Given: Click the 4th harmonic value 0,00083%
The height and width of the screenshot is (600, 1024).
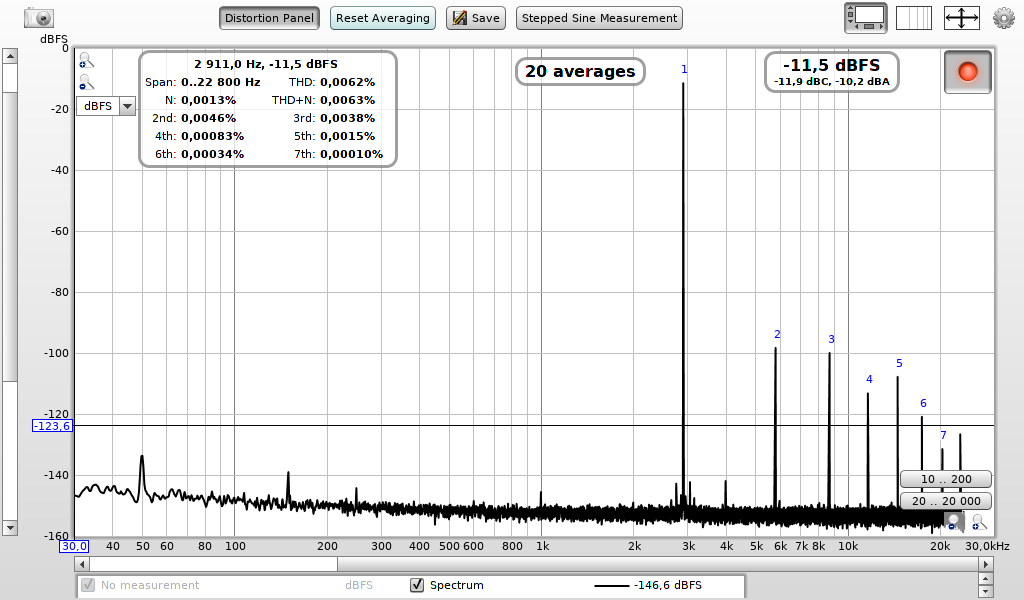Looking at the screenshot, I should point(212,136).
